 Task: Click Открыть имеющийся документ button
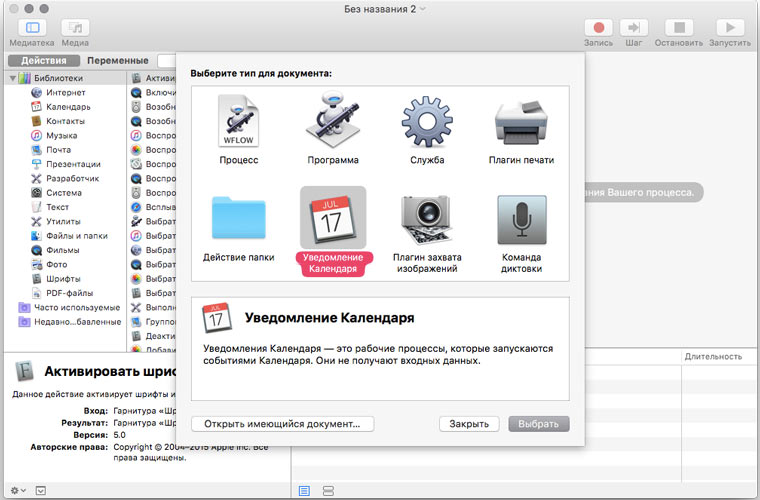[283, 424]
